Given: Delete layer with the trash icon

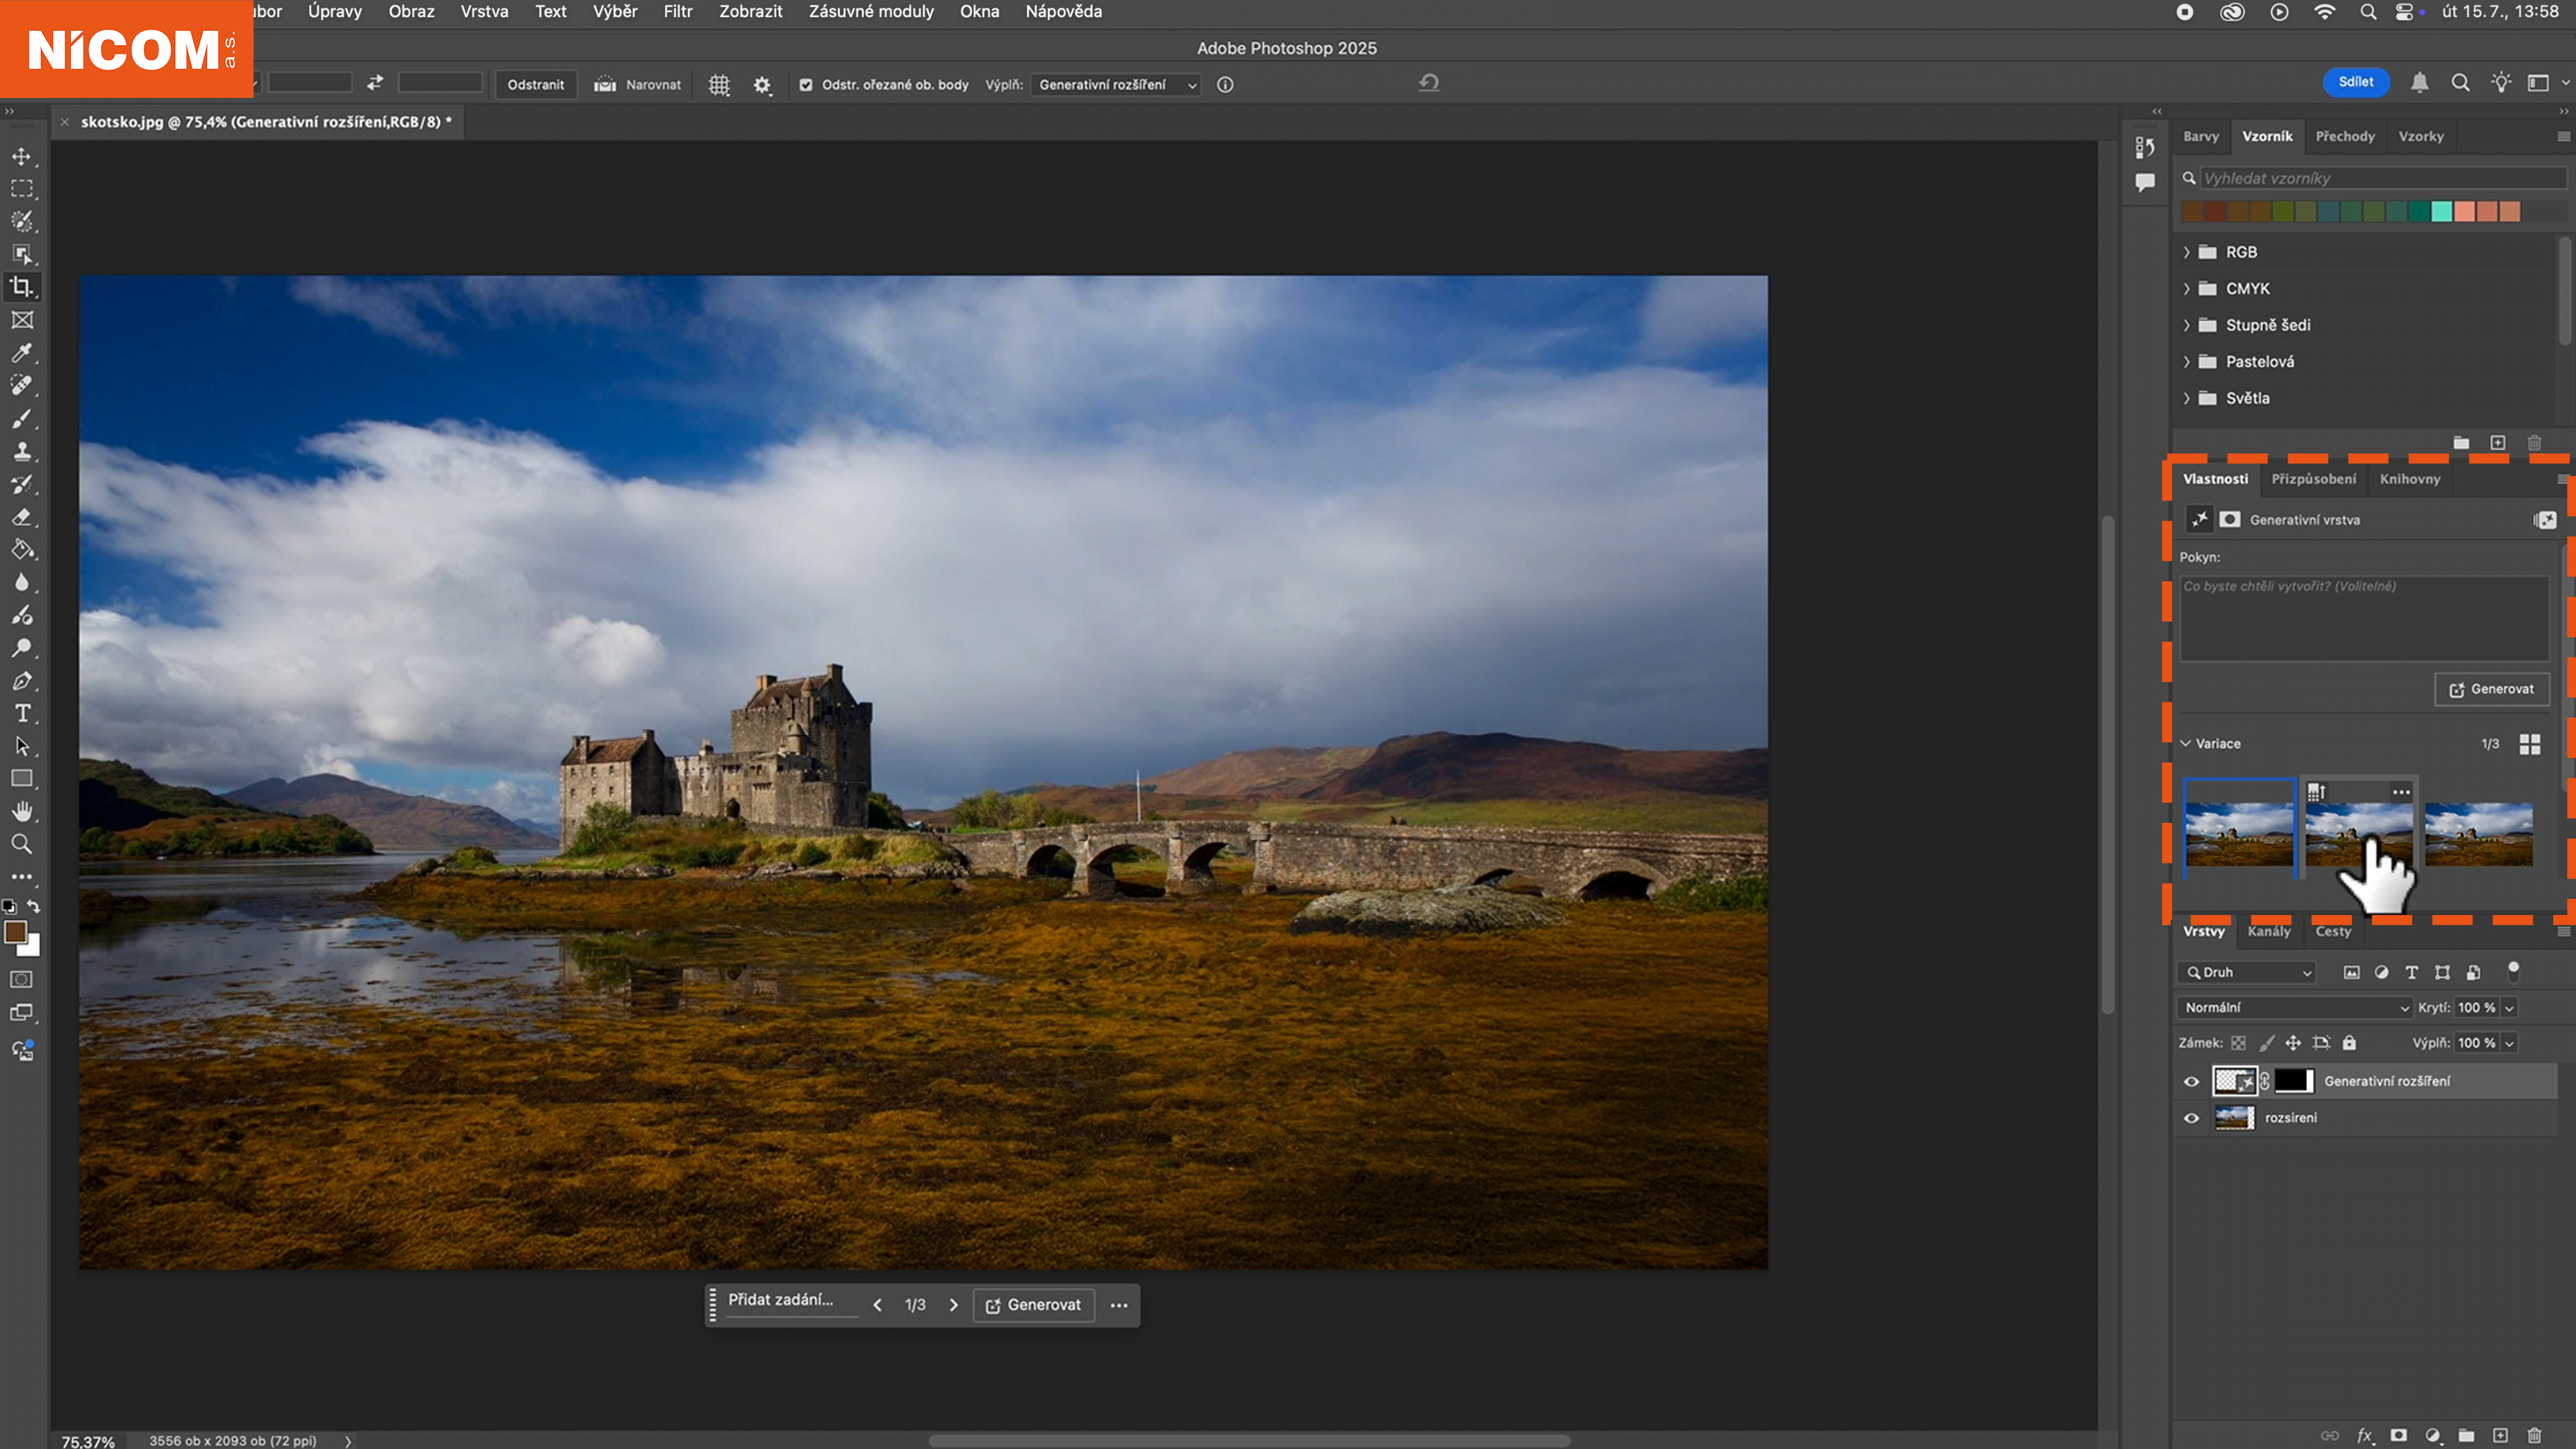Looking at the screenshot, I should click(x=2534, y=1435).
